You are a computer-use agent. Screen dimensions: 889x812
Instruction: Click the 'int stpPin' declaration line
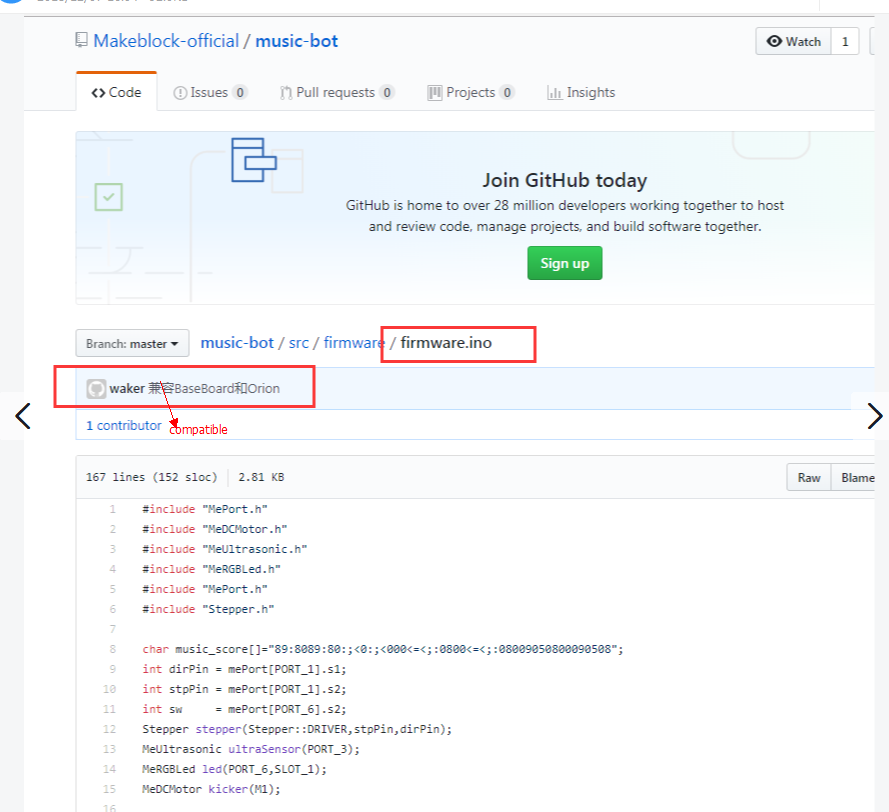tap(244, 690)
